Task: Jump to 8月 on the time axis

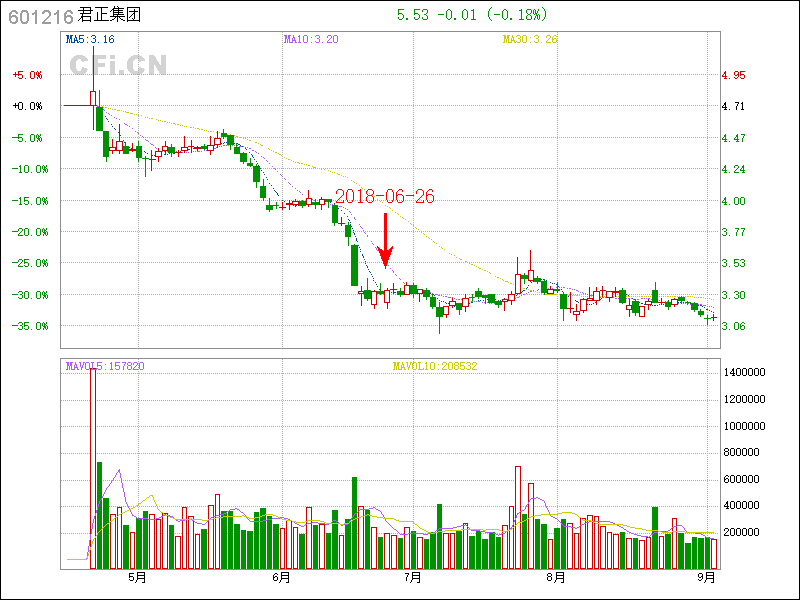Action: [556, 577]
